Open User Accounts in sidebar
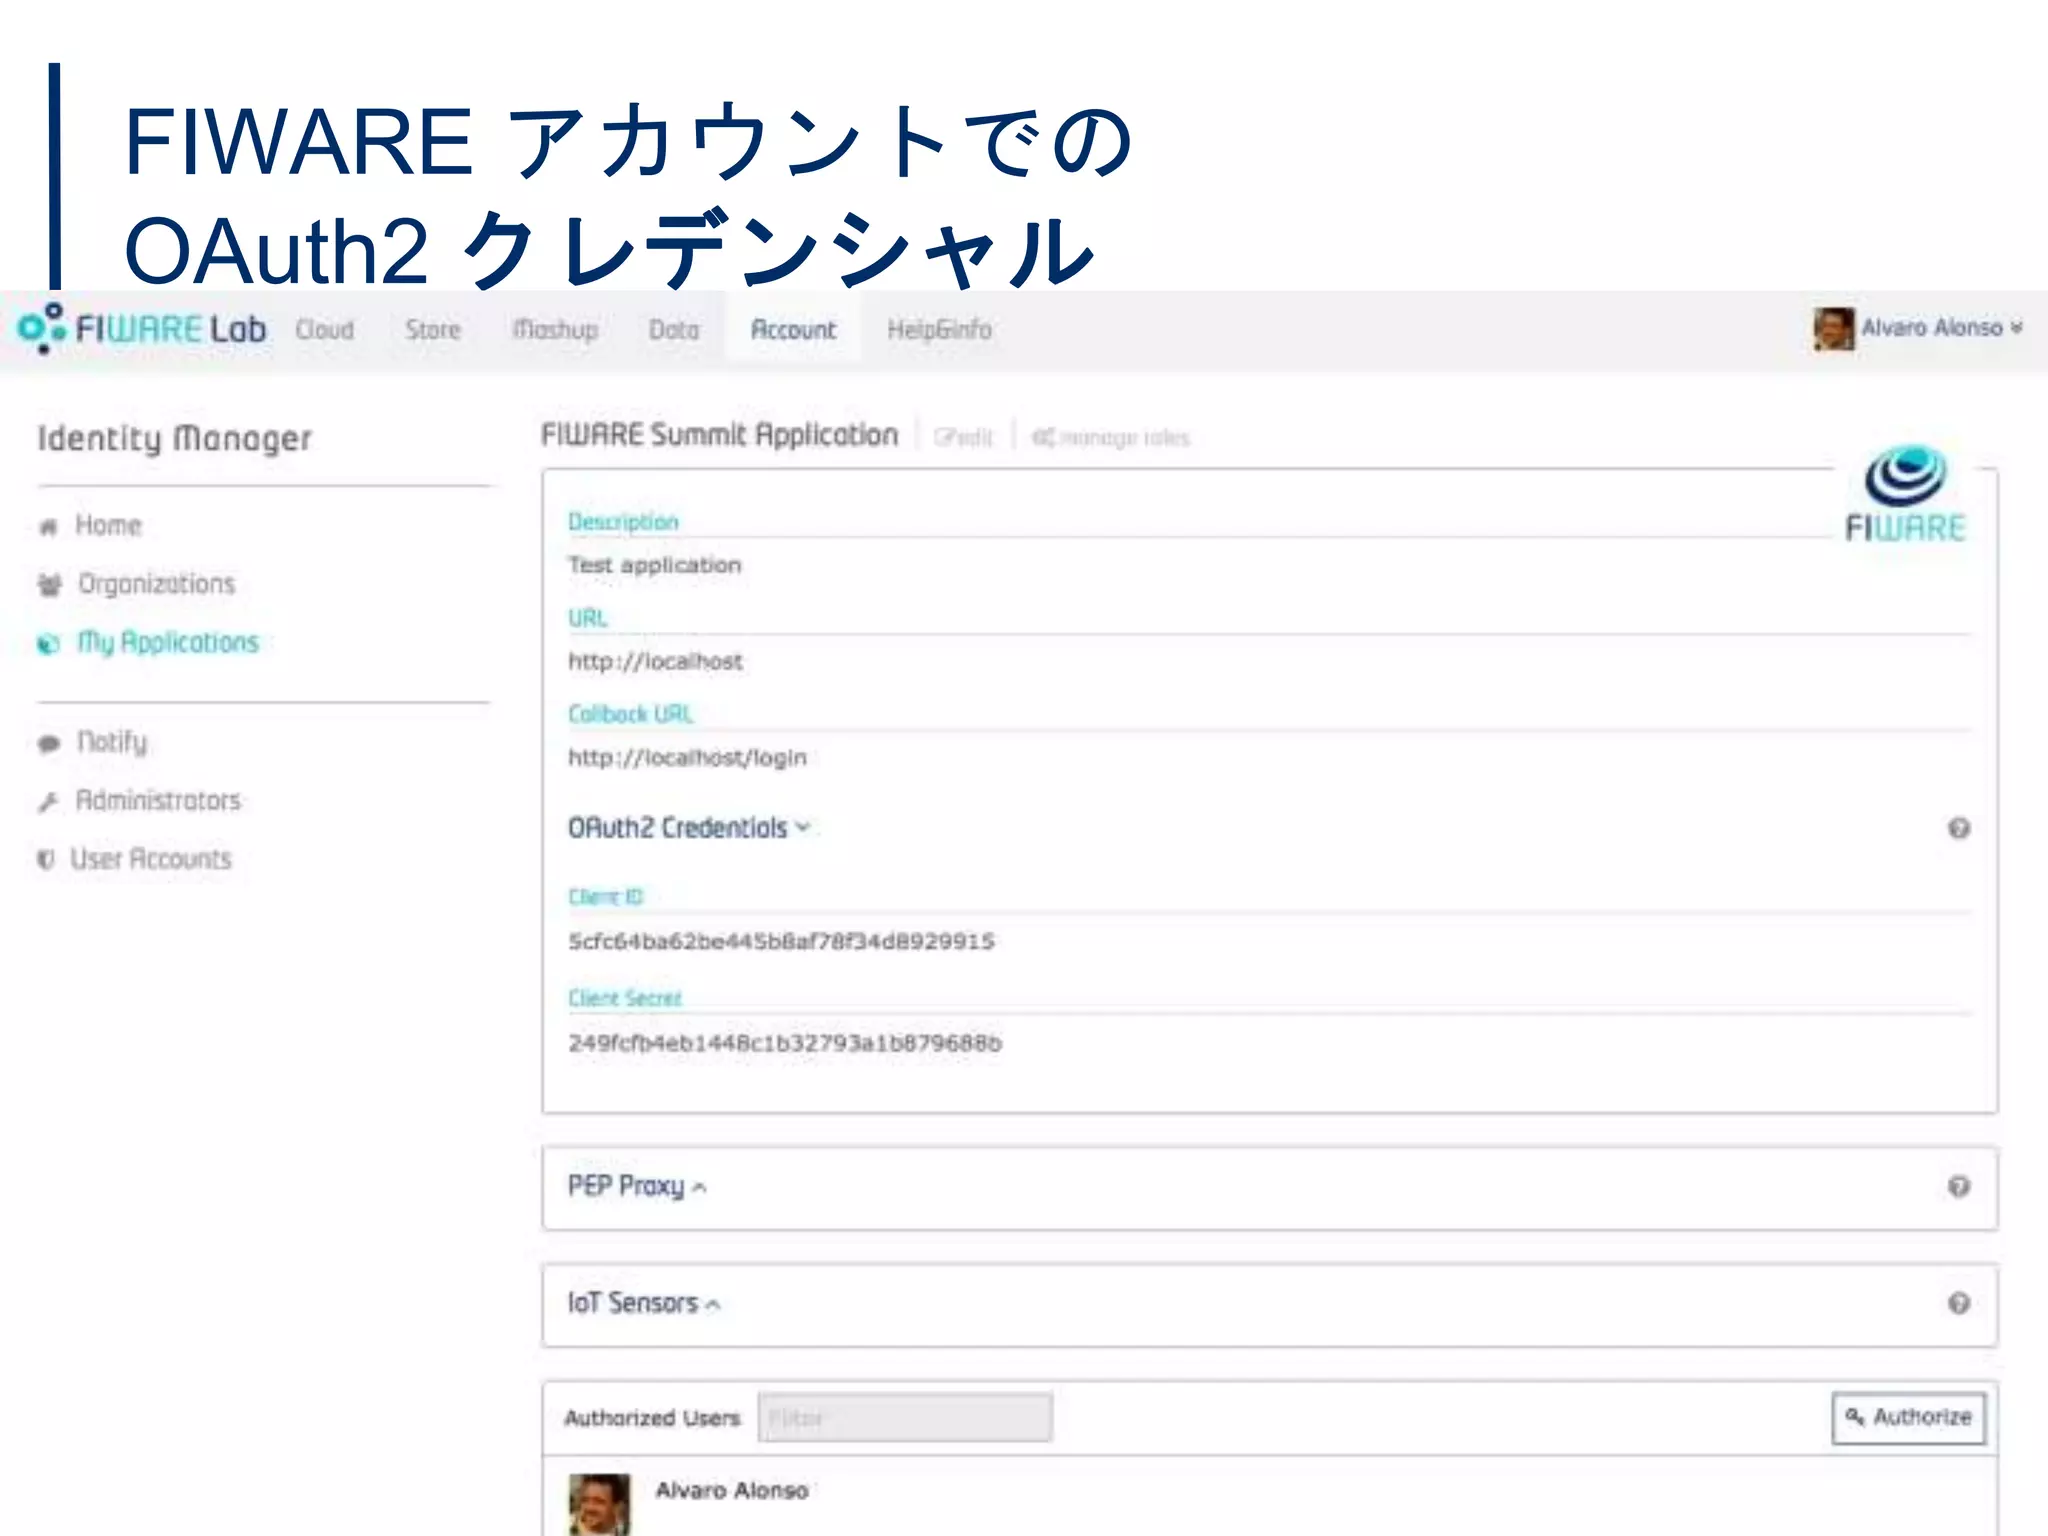This screenshot has width=2048, height=1536. coord(150,859)
